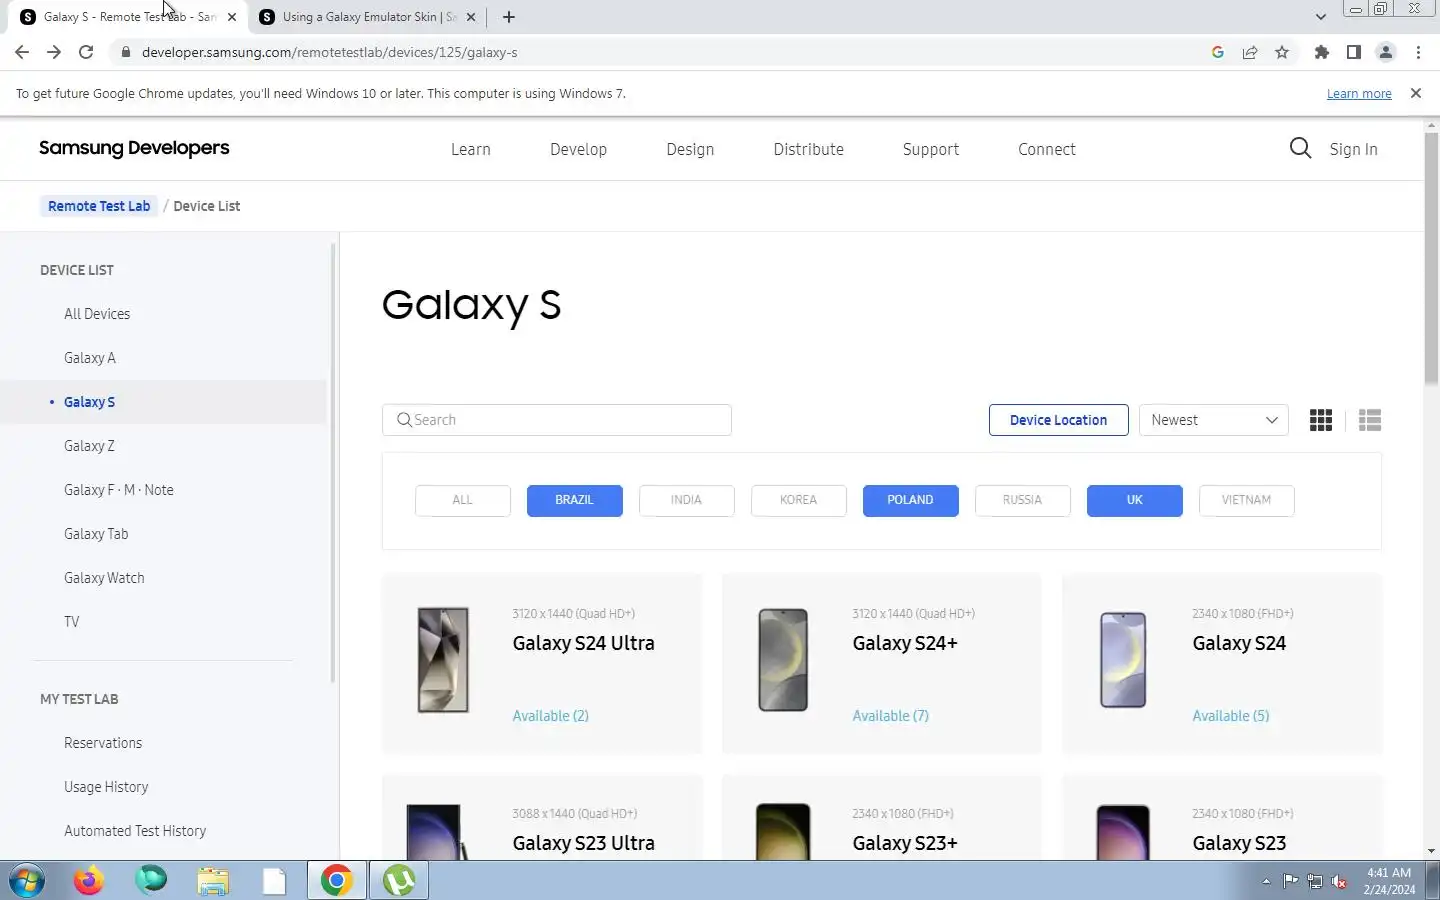Image resolution: width=1440 pixels, height=900 pixels.
Task: Open Usage History in sidebar
Action: tap(106, 787)
